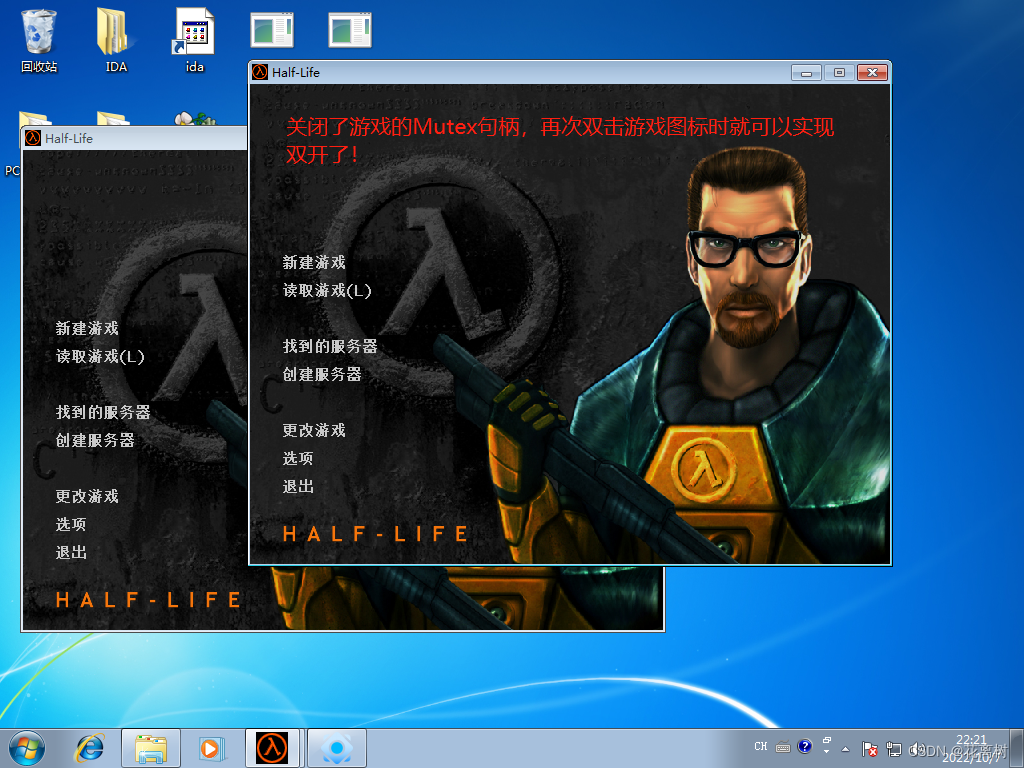Open Windows Media Player from the taskbar
Screen dimensions: 1024x768
pyautogui.click(x=211, y=748)
